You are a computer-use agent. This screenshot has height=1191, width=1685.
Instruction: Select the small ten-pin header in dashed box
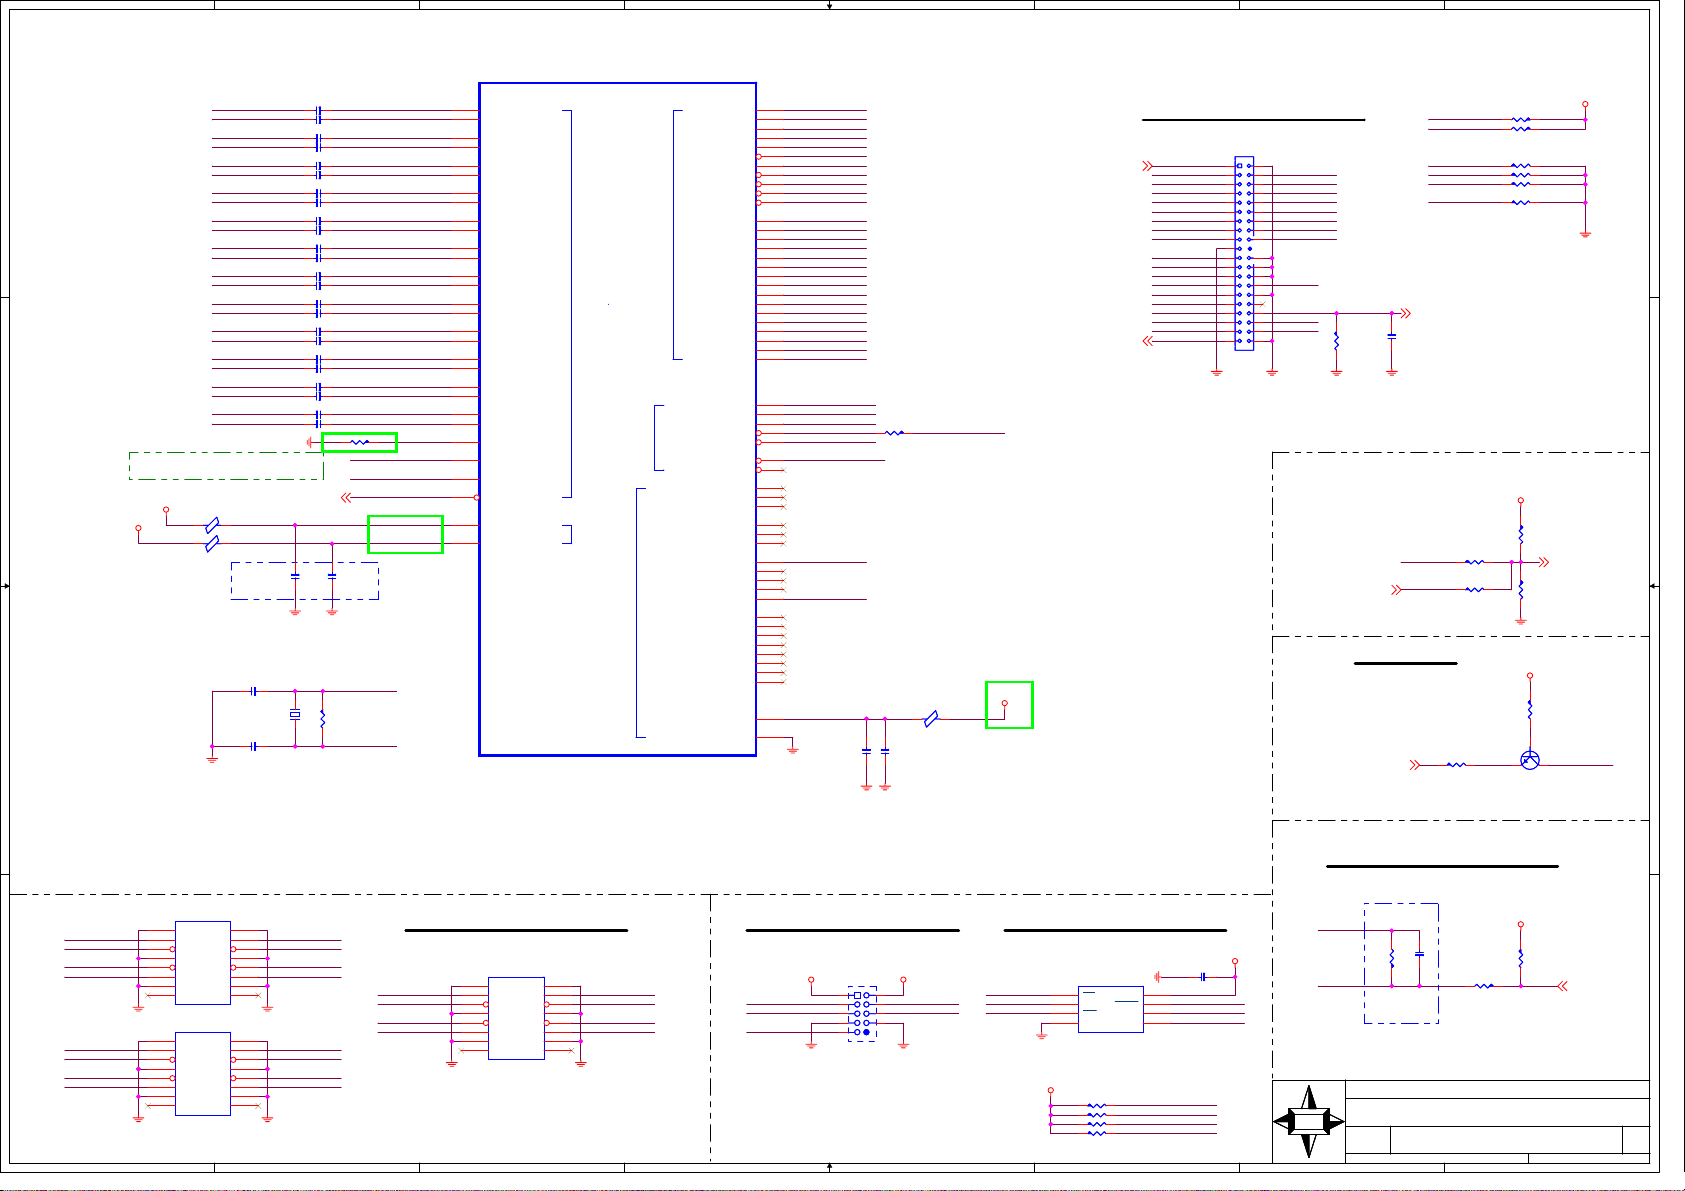pyautogui.click(x=862, y=1014)
